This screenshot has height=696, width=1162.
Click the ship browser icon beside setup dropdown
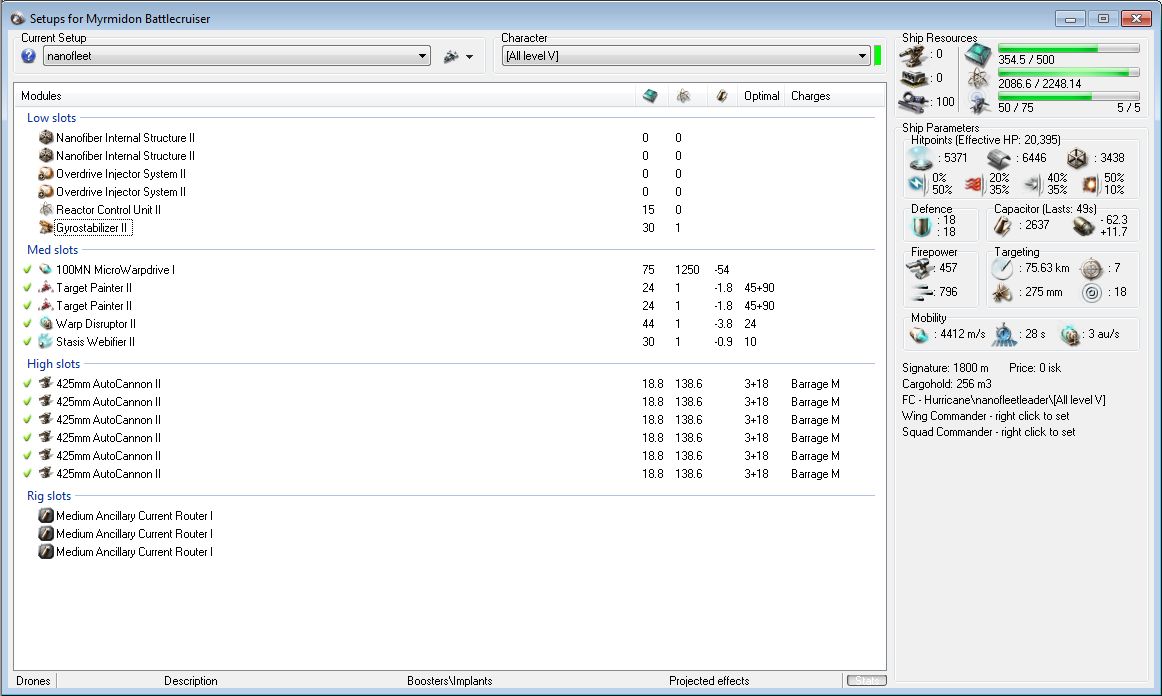[x=451, y=56]
